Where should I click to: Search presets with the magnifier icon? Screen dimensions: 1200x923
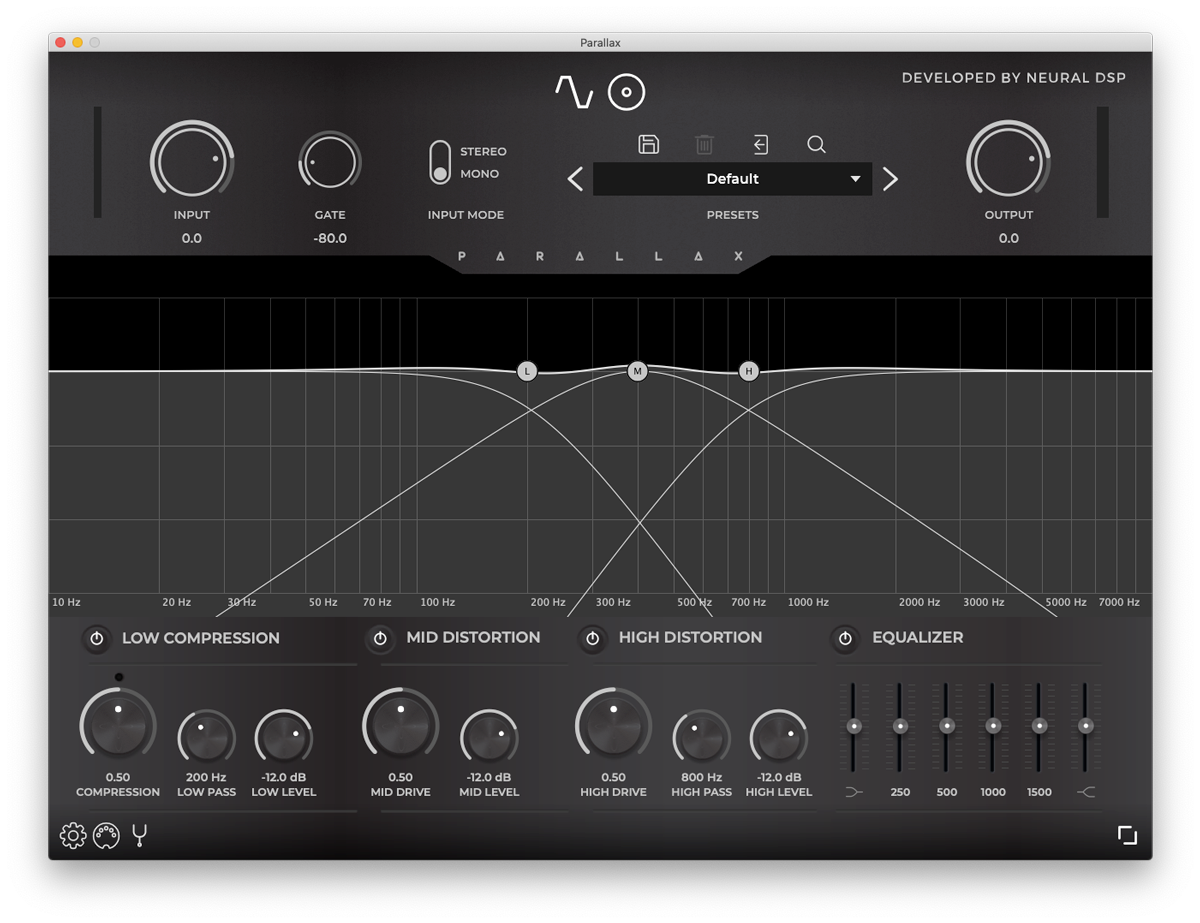point(816,144)
